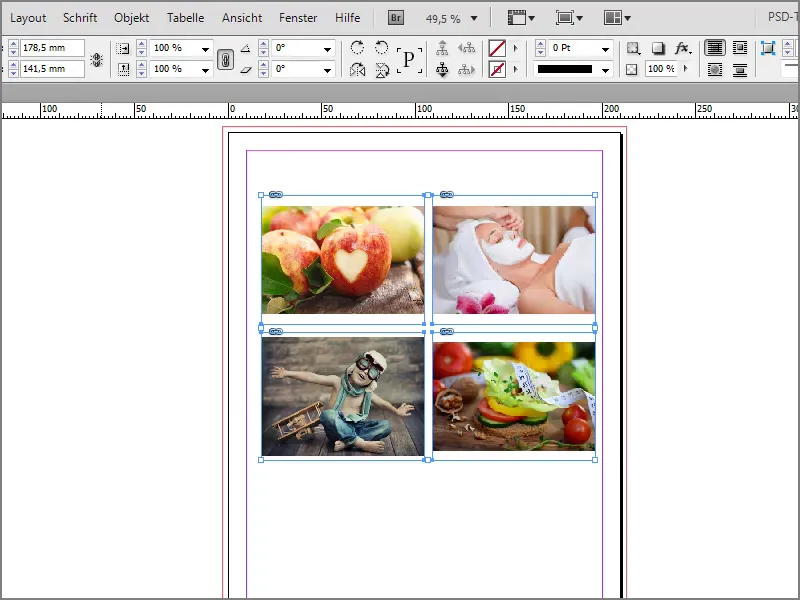Viewport: 800px width, 600px height.
Task: Click the screen mode icon in the application bar
Action: 567,17
